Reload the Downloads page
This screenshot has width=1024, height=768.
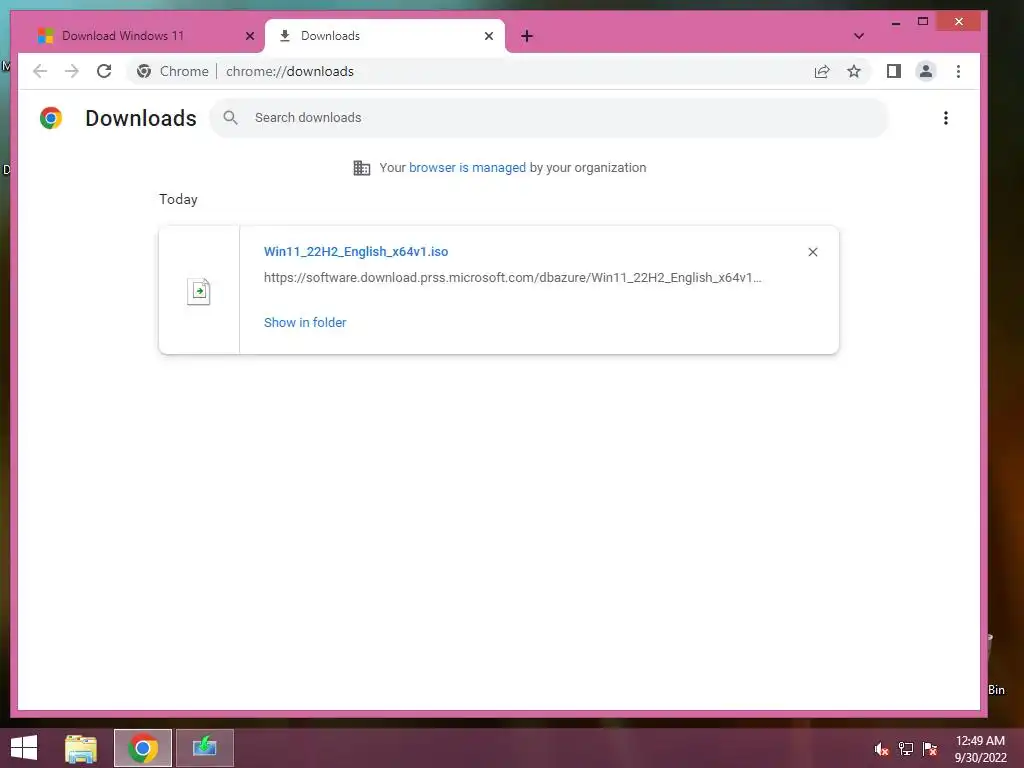104,71
